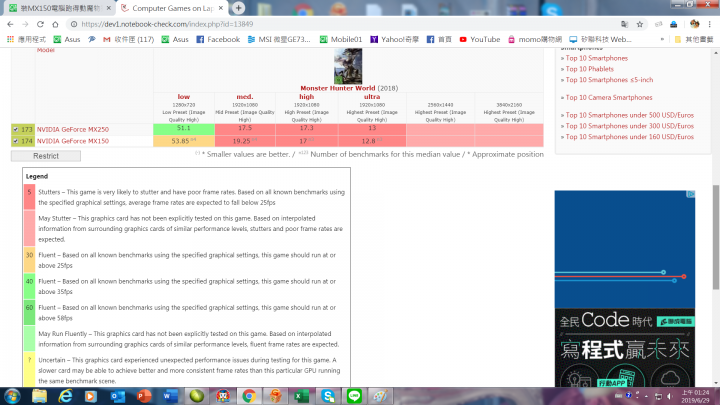The image size is (720, 405).
Task: Open Word from the taskbar
Action: click(170, 396)
